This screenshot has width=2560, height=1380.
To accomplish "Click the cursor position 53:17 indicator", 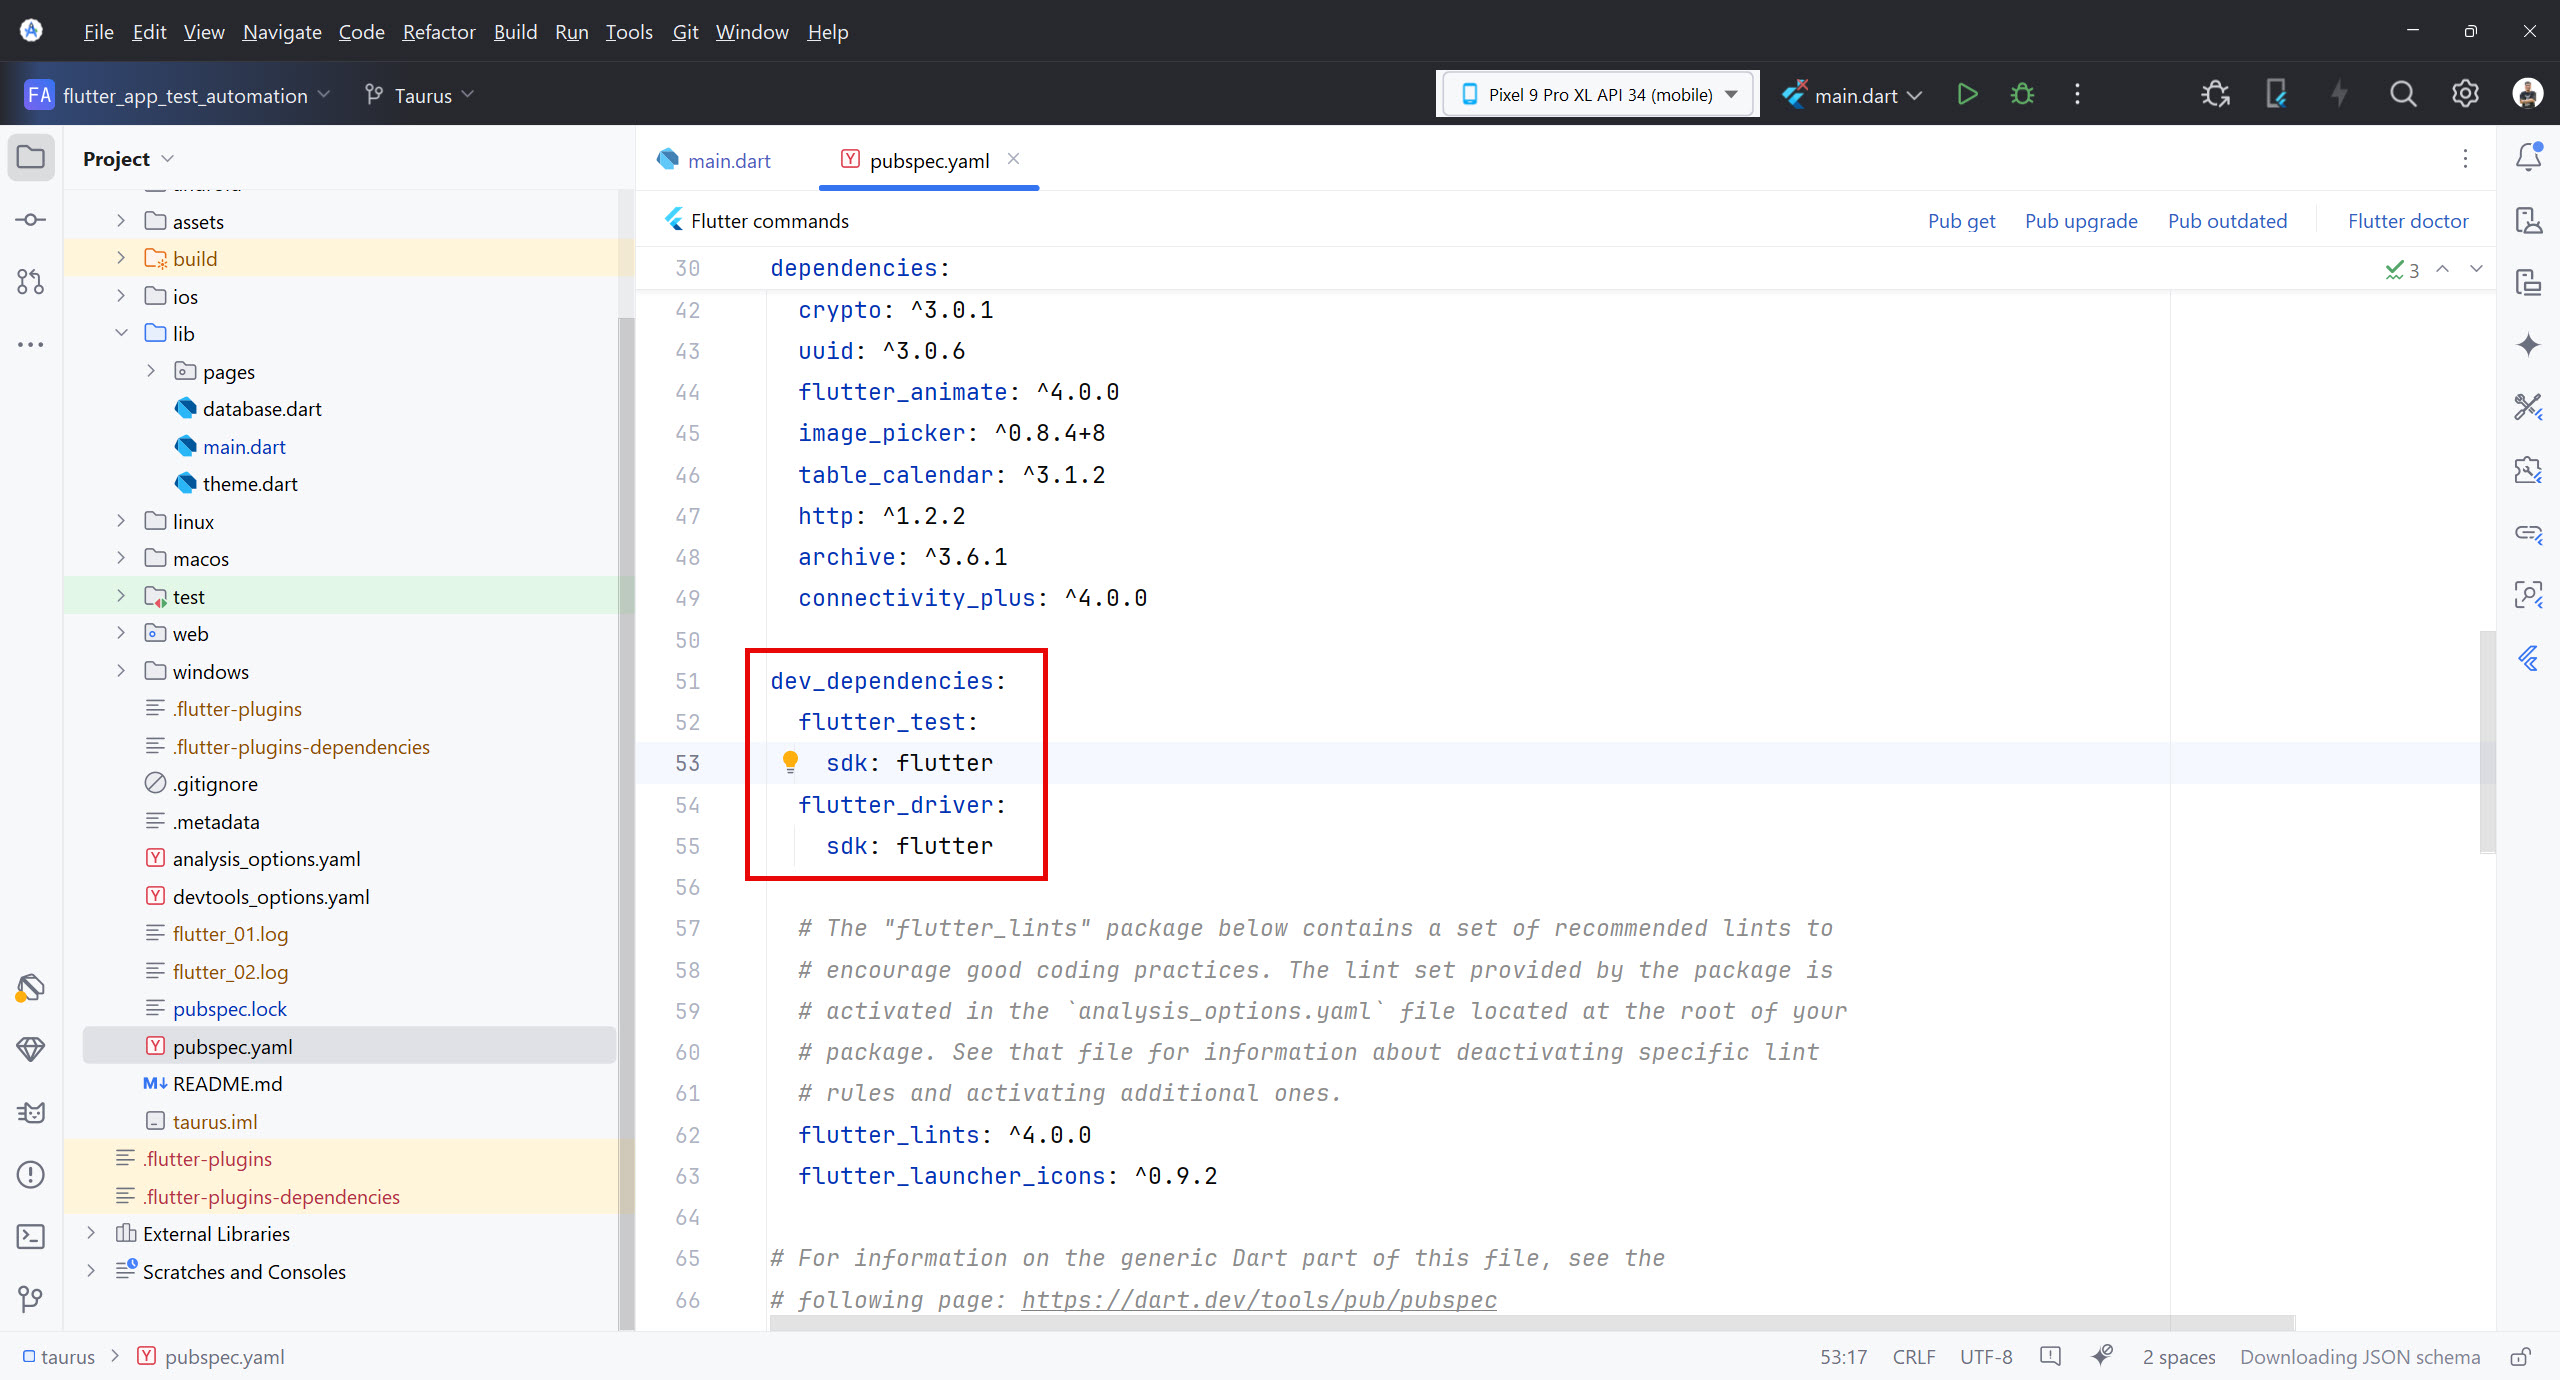I will (1843, 1357).
